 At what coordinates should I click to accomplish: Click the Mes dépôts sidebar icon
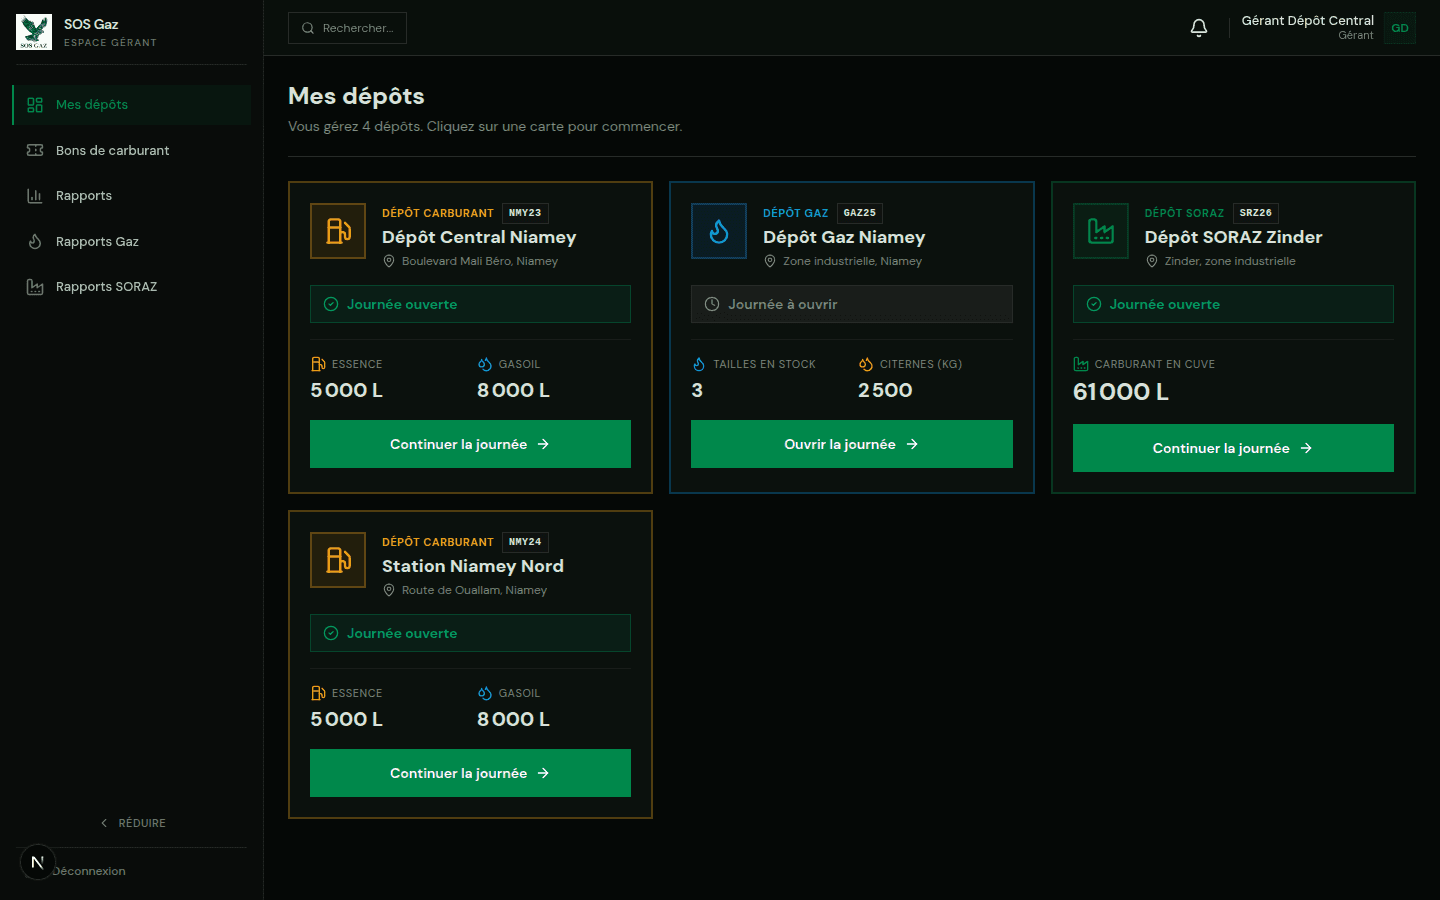[x=35, y=105]
